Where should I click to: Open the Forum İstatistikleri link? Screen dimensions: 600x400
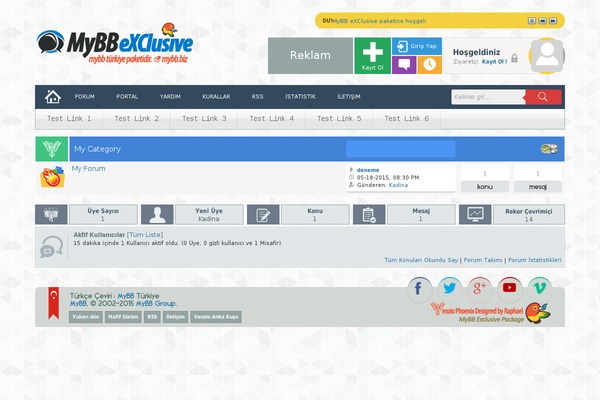pyautogui.click(x=535, y=260)
